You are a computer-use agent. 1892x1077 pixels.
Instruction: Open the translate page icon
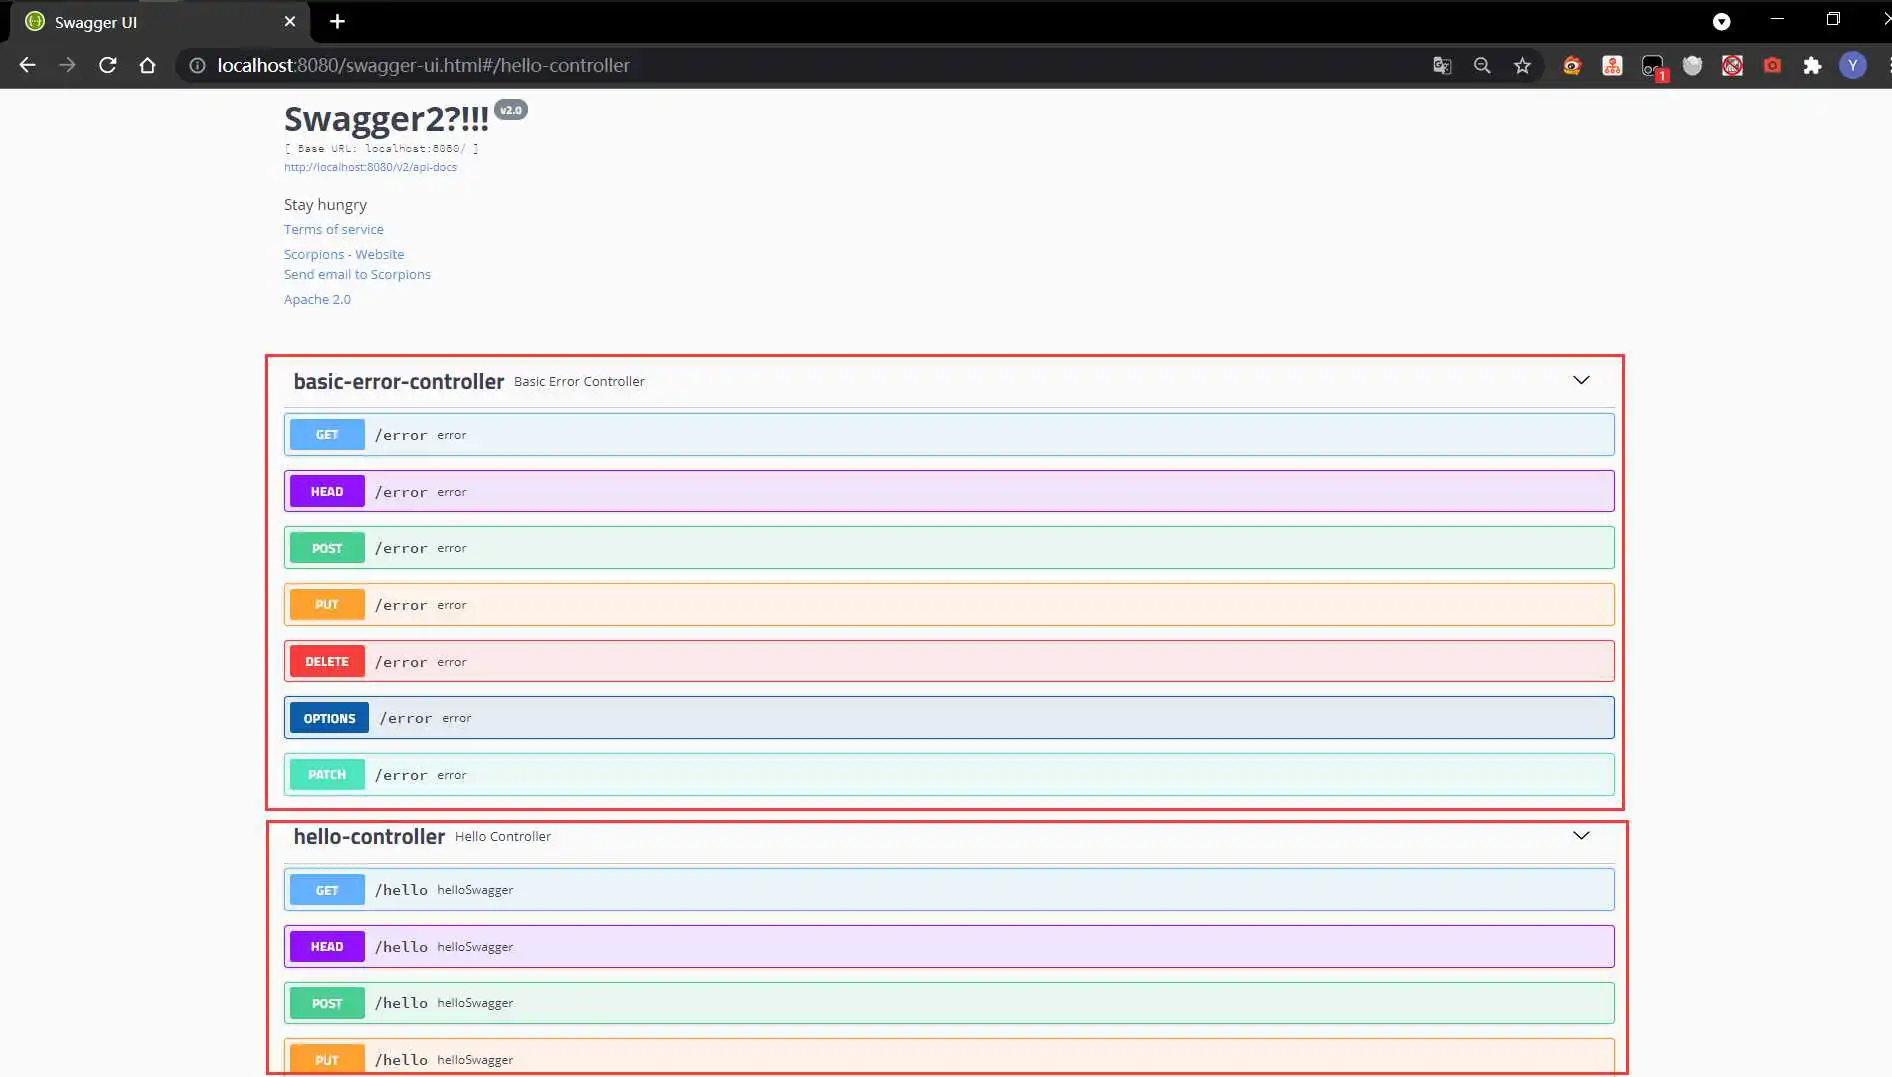[1441, 66]
